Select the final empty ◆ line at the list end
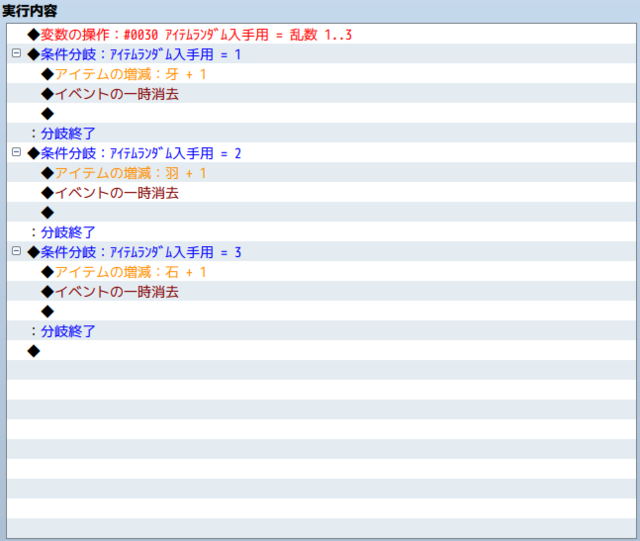This screenshot has width=640, height=541. click(x=321, y=351)
